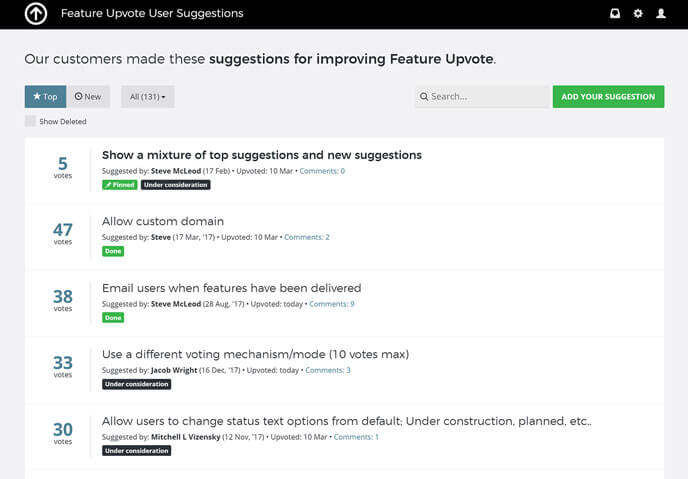688x479 pixels.
Task: Open the inbox tray icon
Action: (615, 14)
